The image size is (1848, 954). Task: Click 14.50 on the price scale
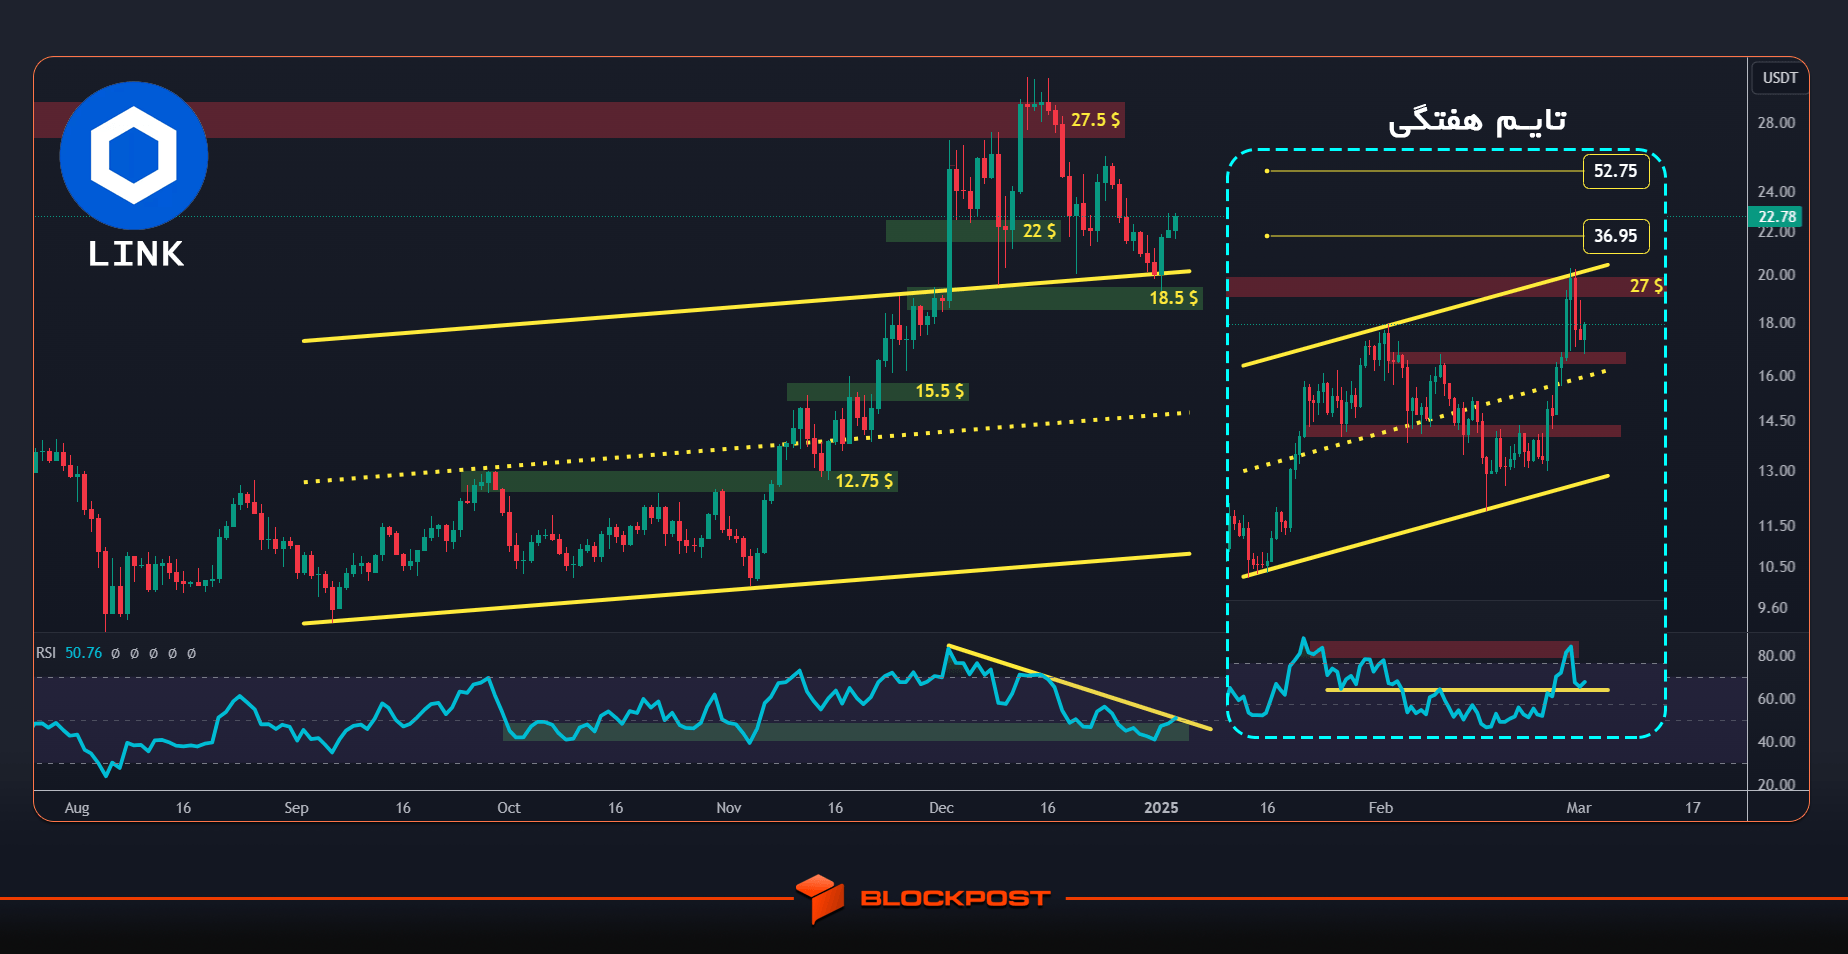(x=1777, y=421)
